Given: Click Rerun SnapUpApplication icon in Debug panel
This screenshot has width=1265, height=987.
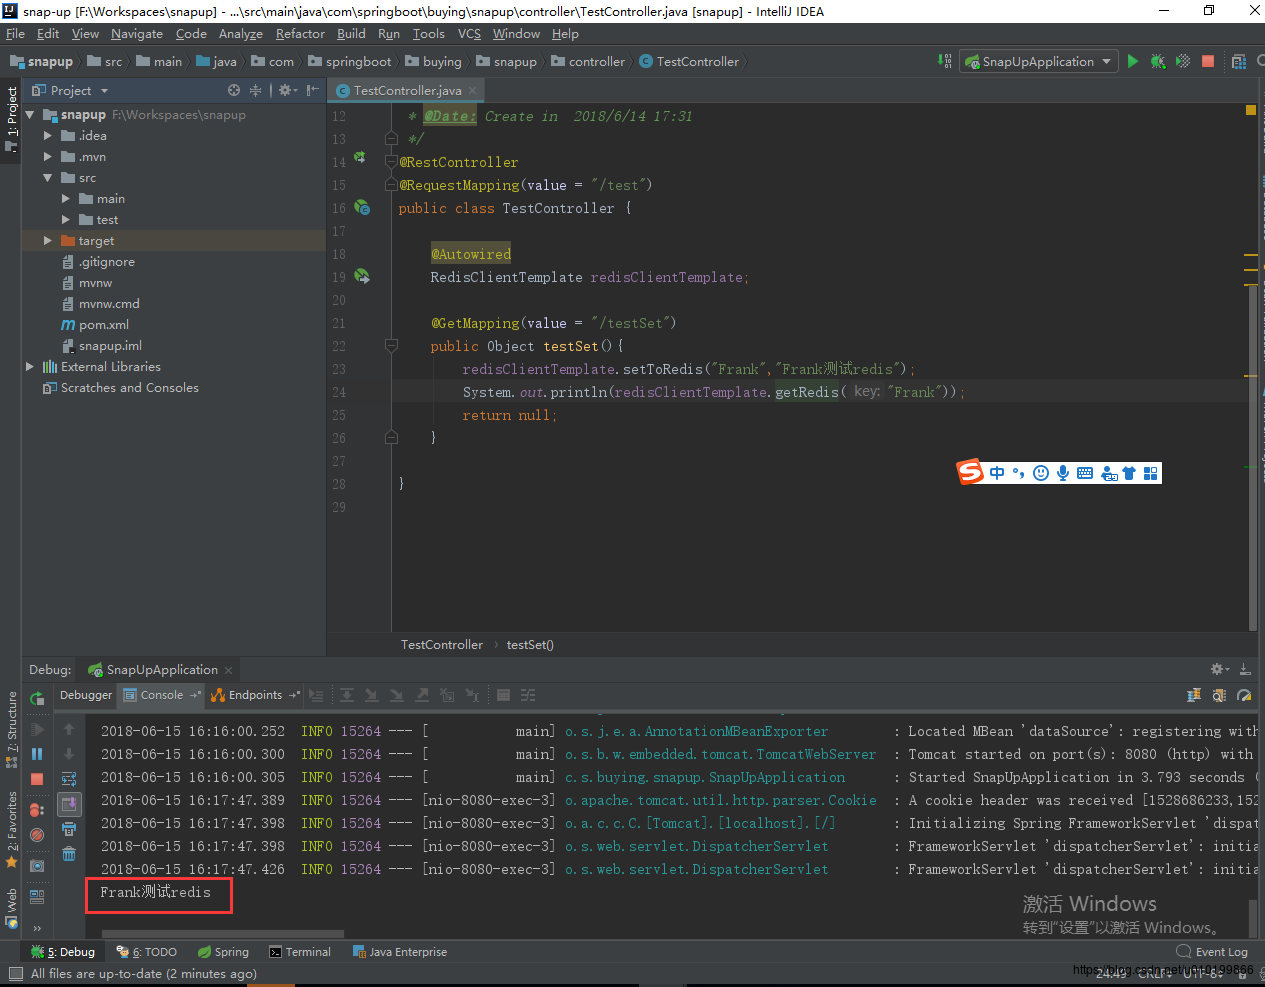Looking at the screenshot, I should 37,699.
